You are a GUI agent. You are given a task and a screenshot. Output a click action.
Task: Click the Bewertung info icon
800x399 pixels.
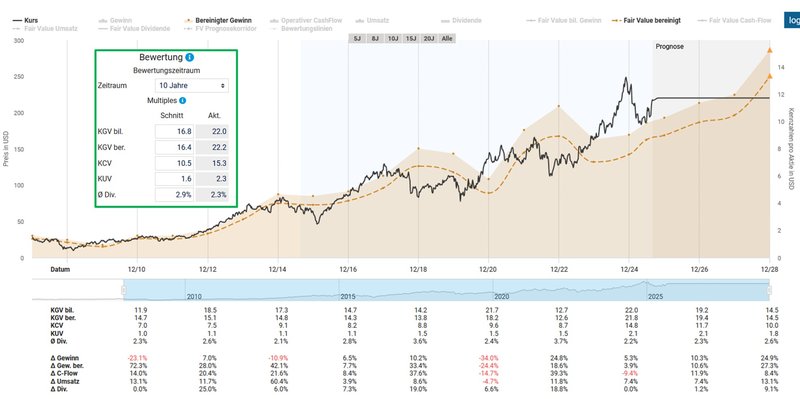(x=190, y=58)
